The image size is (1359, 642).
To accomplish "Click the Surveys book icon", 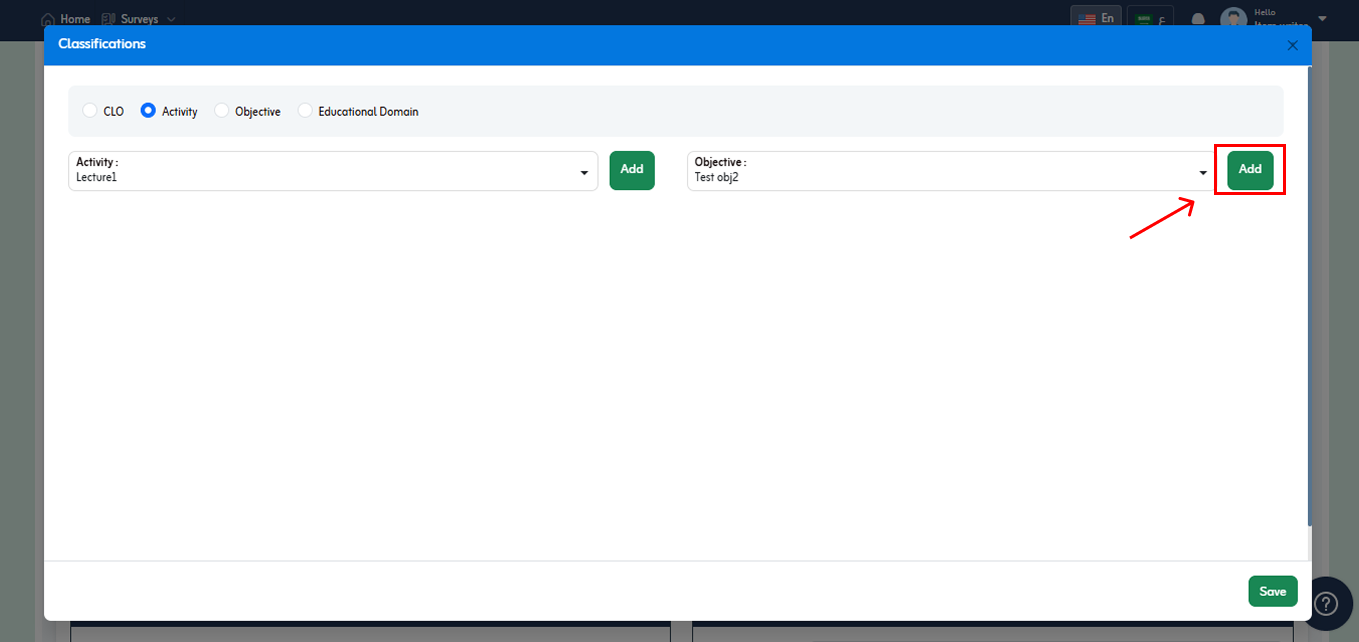I will pos(109,19).
